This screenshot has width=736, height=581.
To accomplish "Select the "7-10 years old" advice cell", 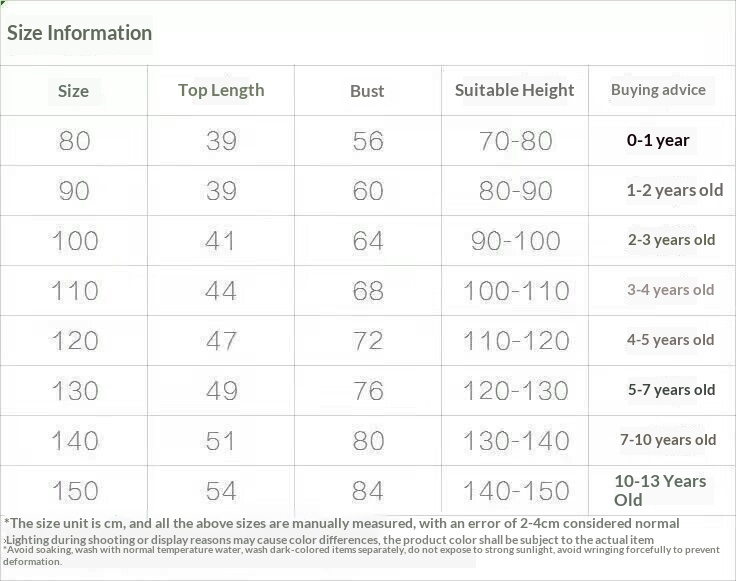I will pos(668,440).
